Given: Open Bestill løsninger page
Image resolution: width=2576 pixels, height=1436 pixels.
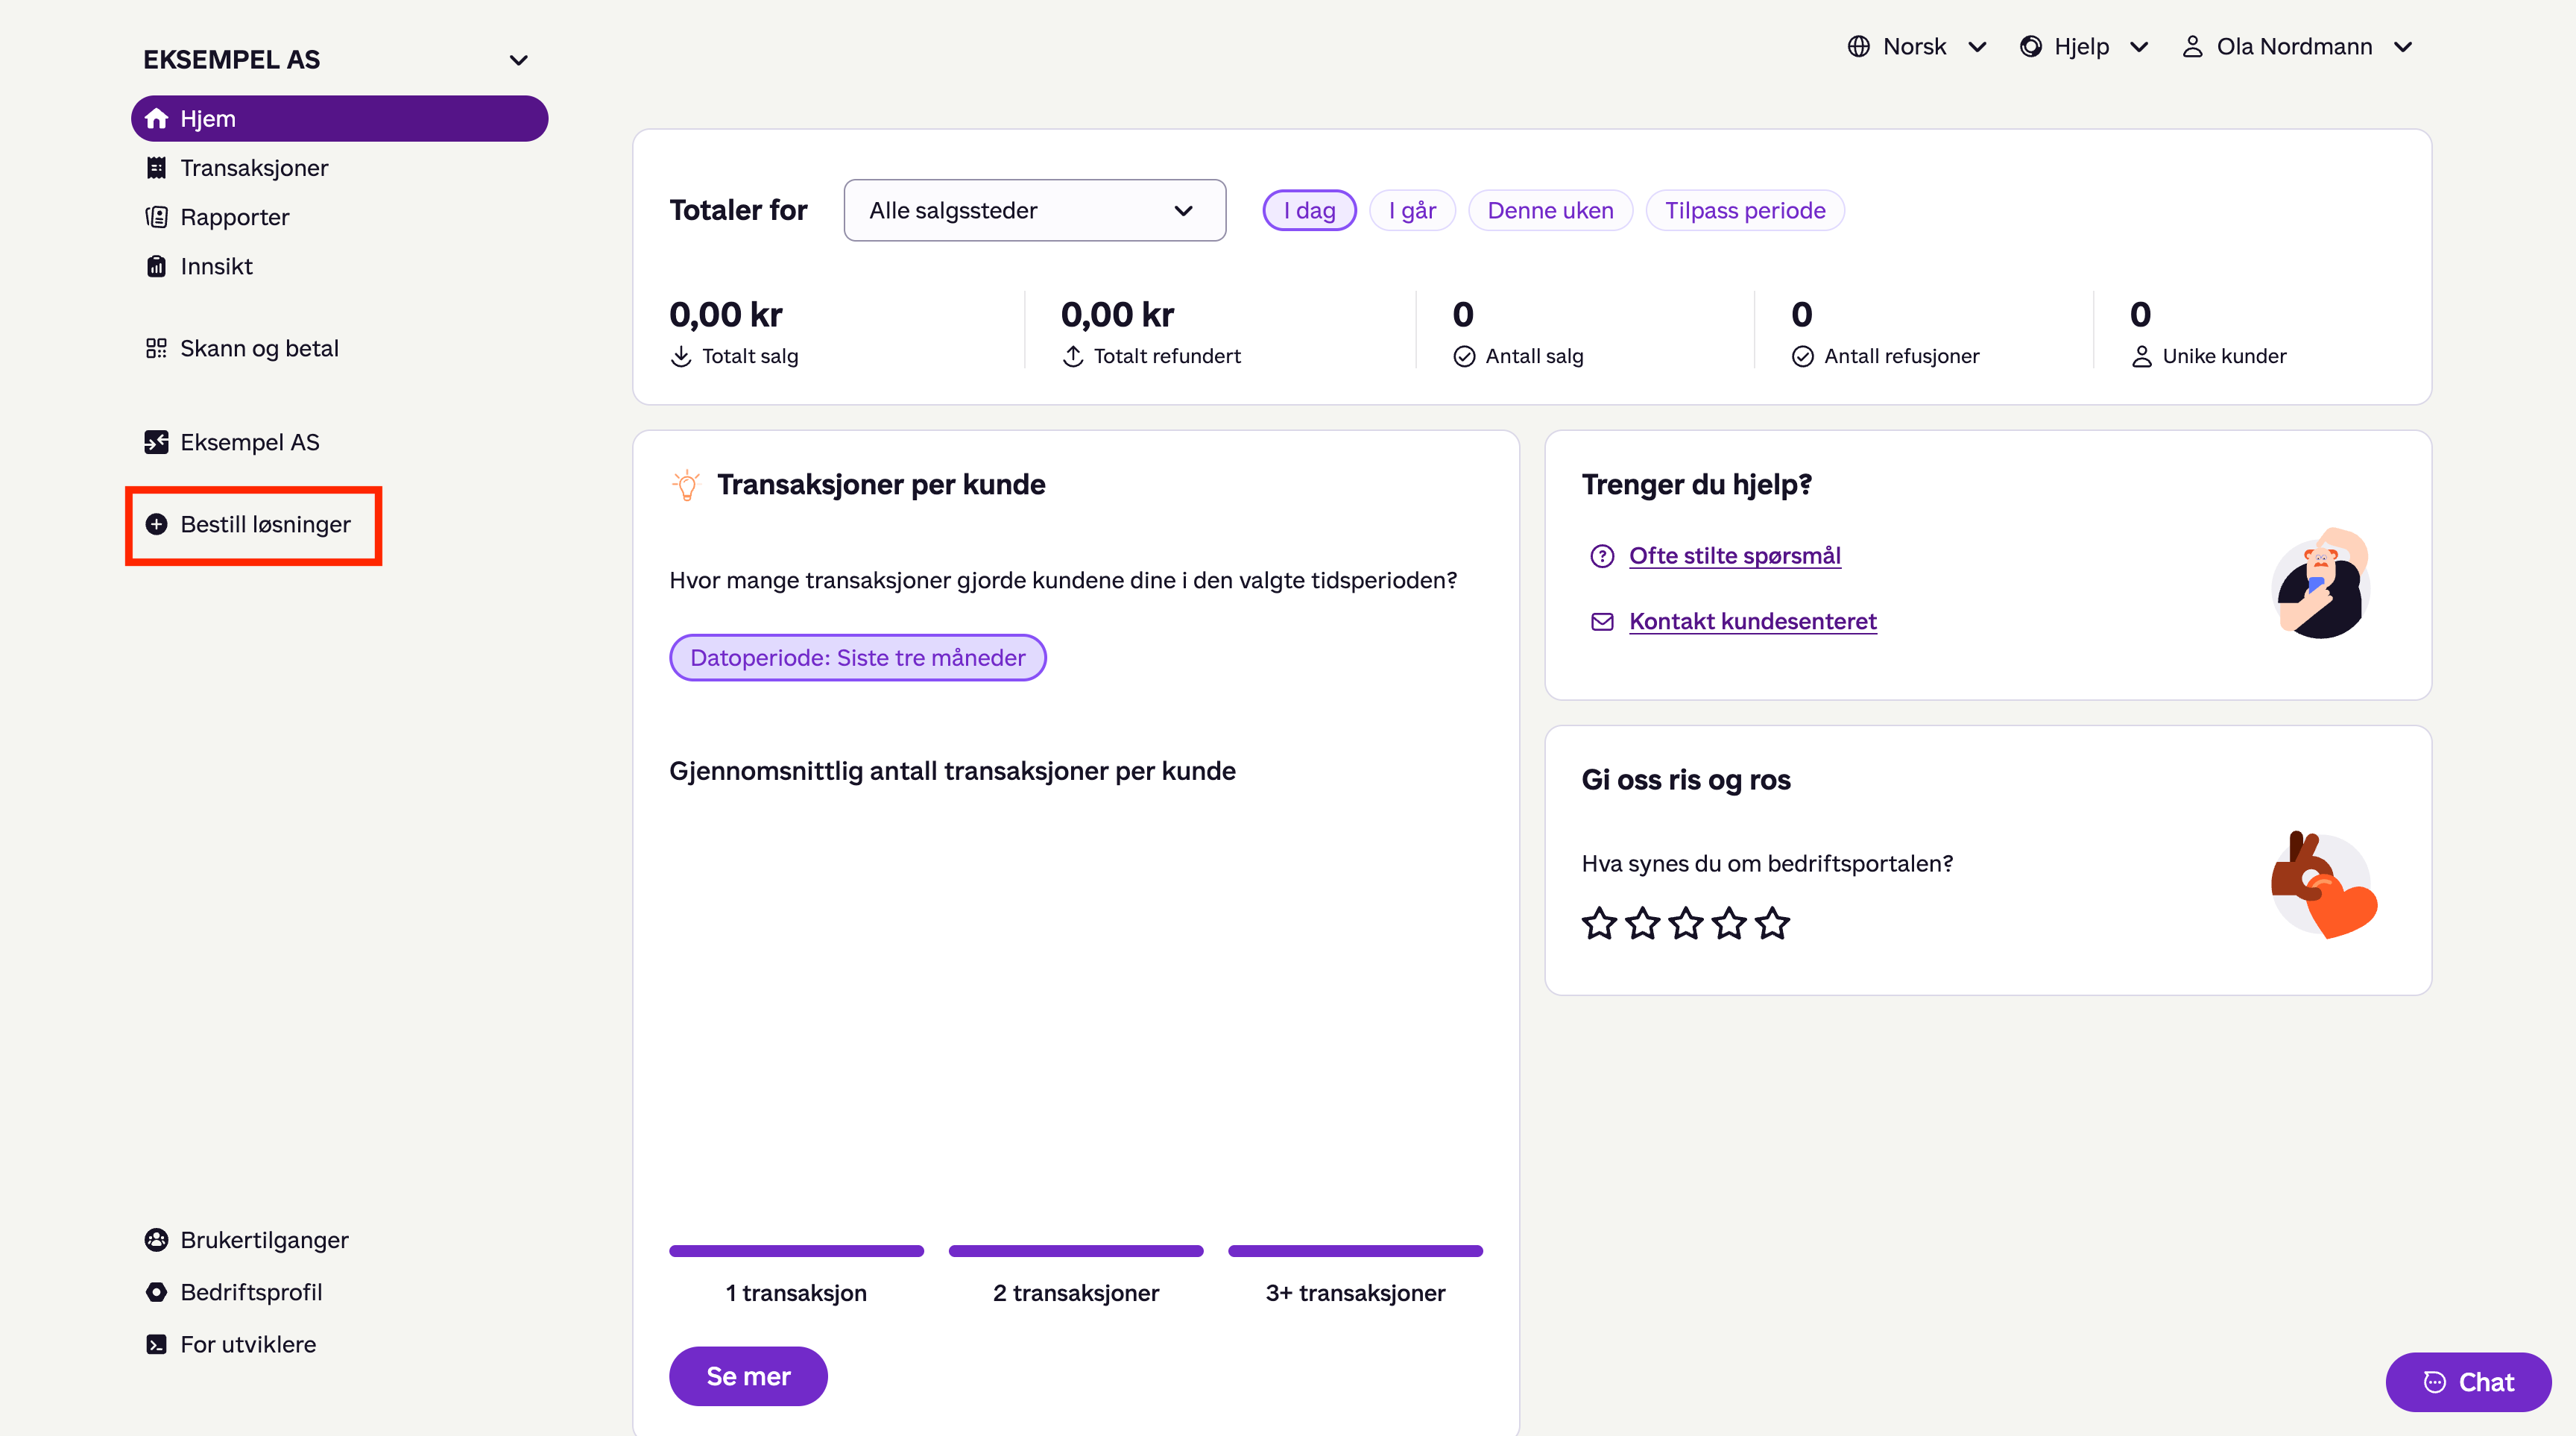Looking at the screenshot, I should click(339, 524).
